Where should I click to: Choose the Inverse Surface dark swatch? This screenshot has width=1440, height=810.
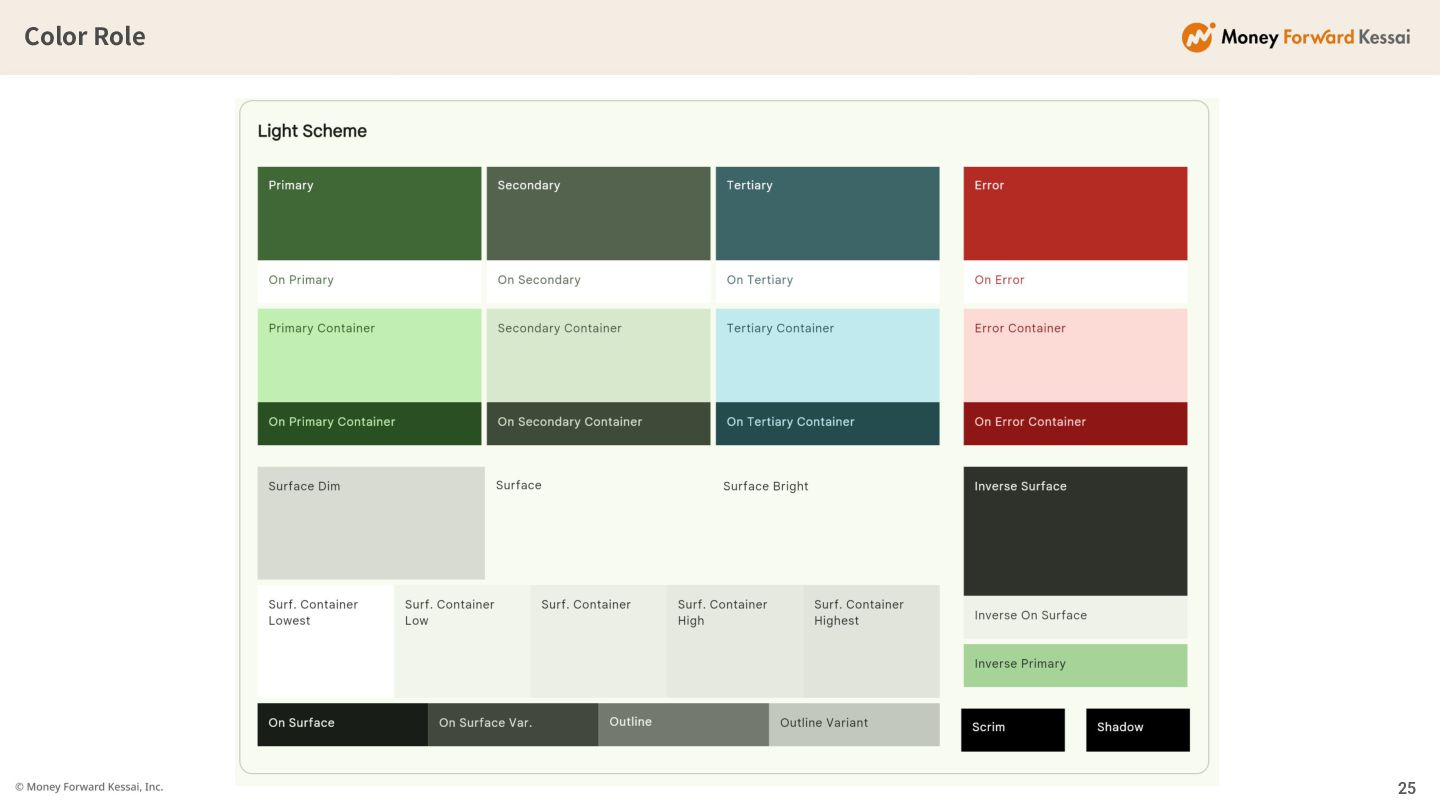[1075, 531]
